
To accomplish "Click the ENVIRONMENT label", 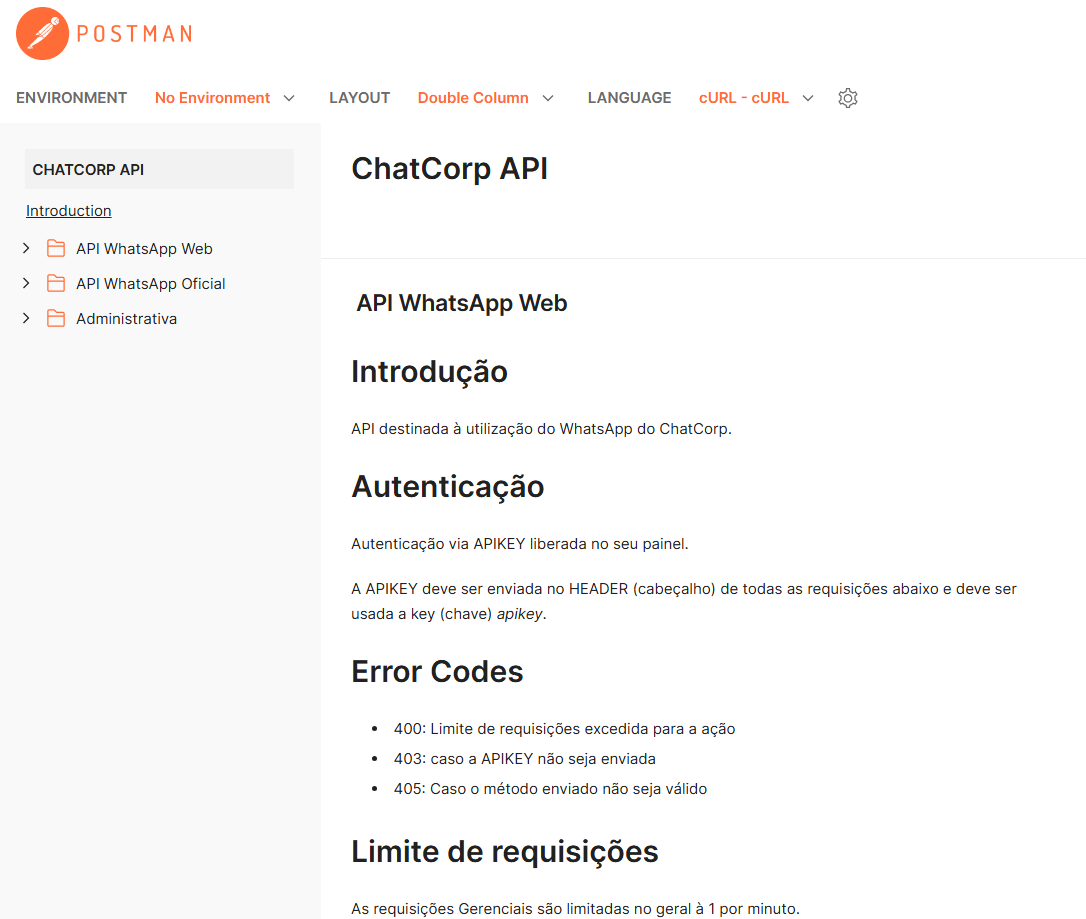I will coord(71,98).
